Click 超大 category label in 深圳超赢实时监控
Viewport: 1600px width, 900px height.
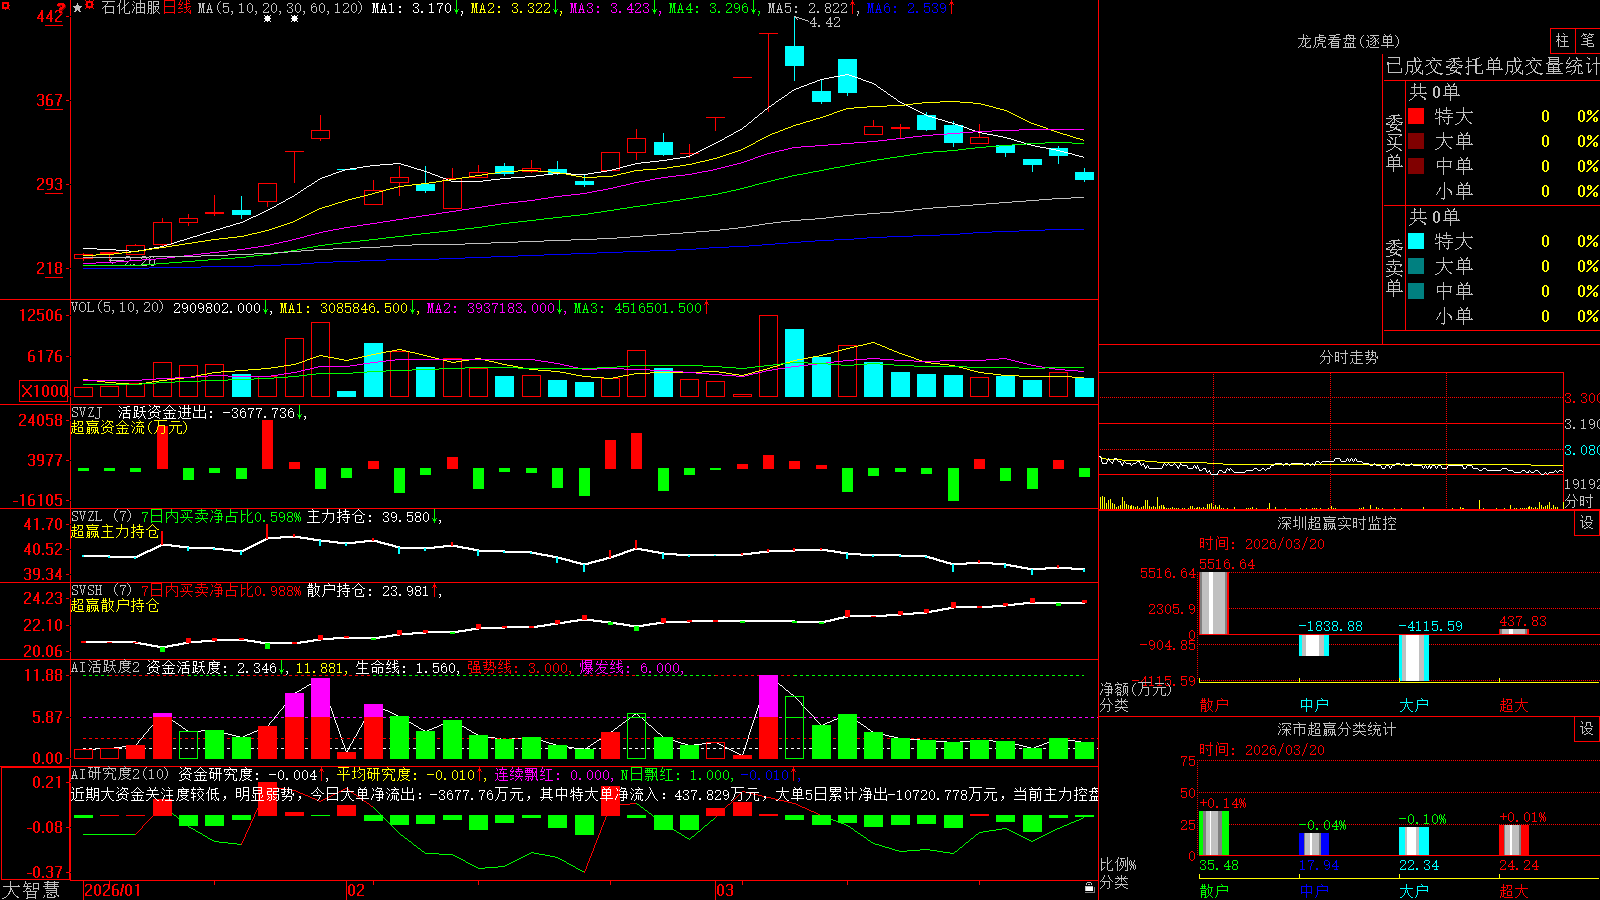click(1514, 705)
